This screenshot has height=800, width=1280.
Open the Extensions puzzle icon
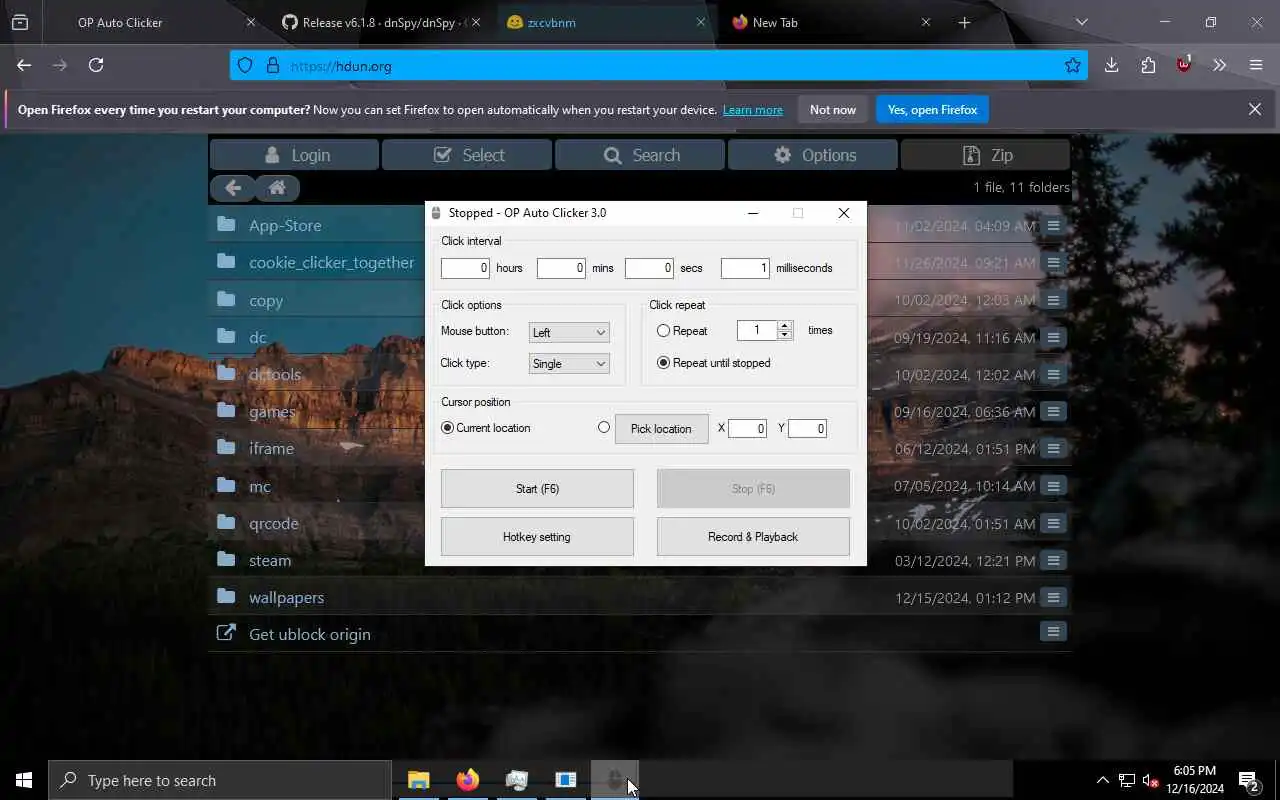(x=1148, y=65)
